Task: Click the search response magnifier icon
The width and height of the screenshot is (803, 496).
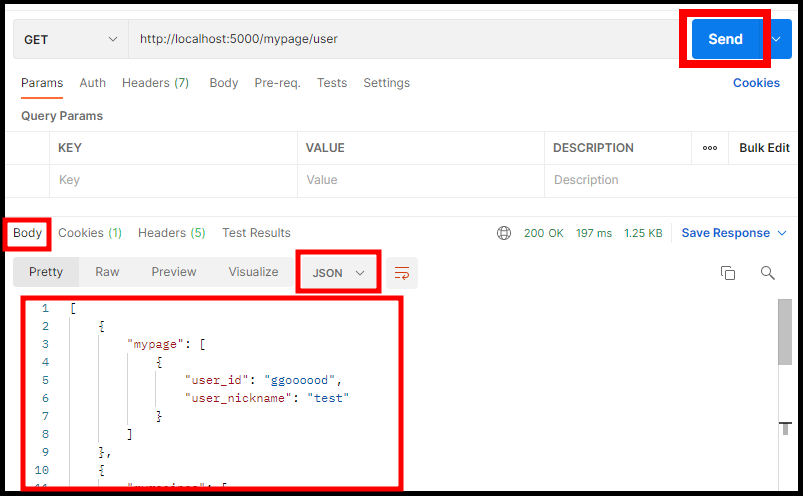Action: tap(767, 273)
